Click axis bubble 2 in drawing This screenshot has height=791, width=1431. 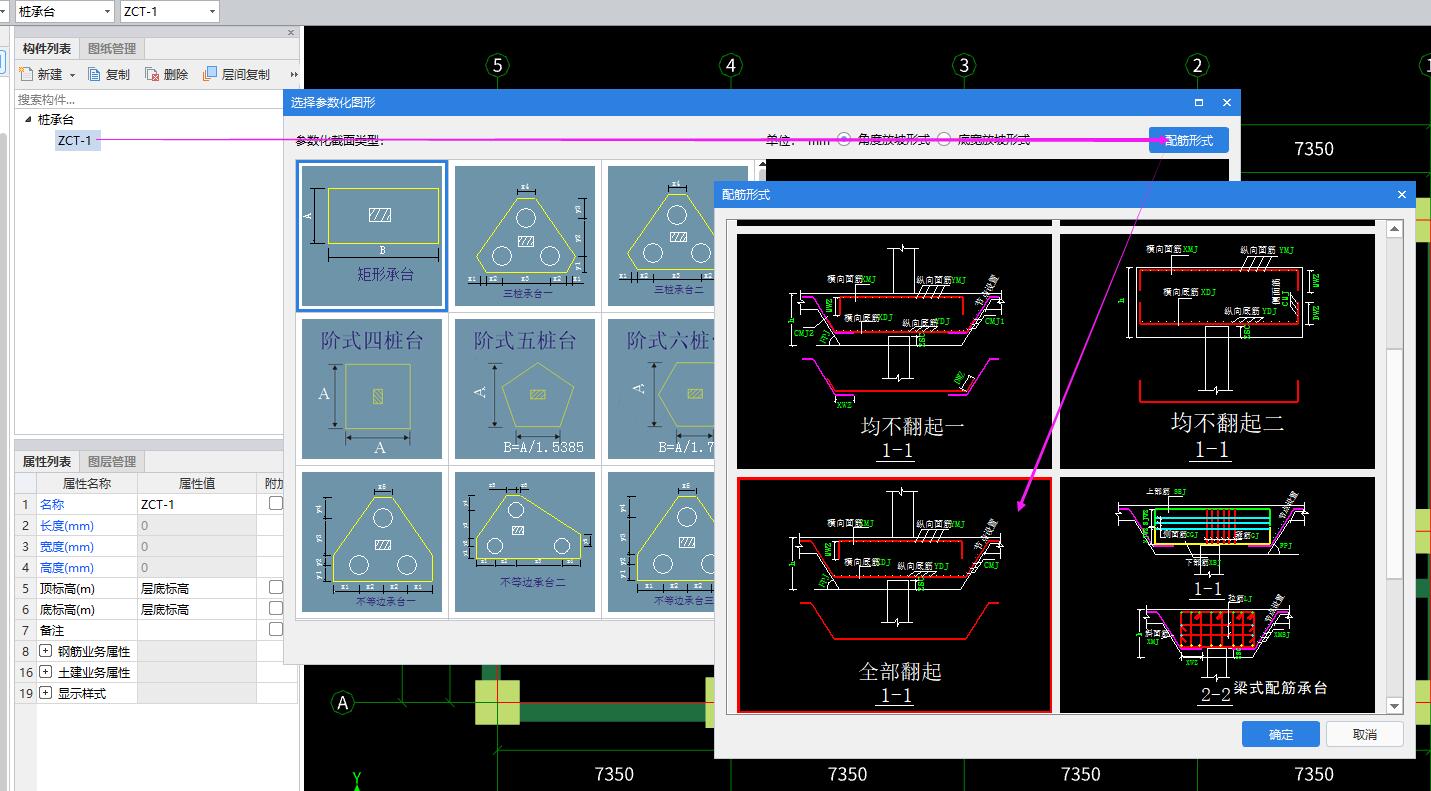click(x=1198, y=65)
